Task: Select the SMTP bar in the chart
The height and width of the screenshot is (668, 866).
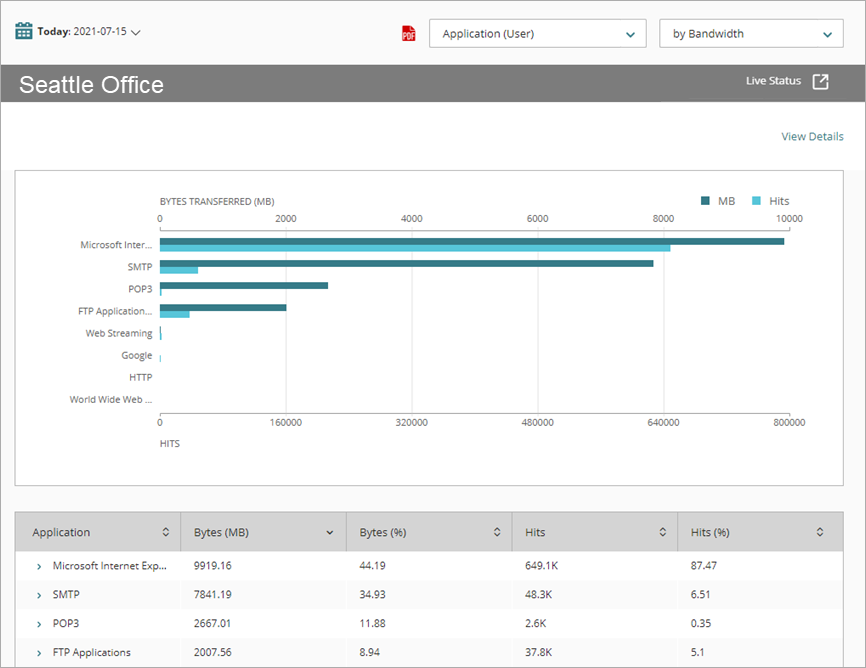Action: [x=400, y=263]
